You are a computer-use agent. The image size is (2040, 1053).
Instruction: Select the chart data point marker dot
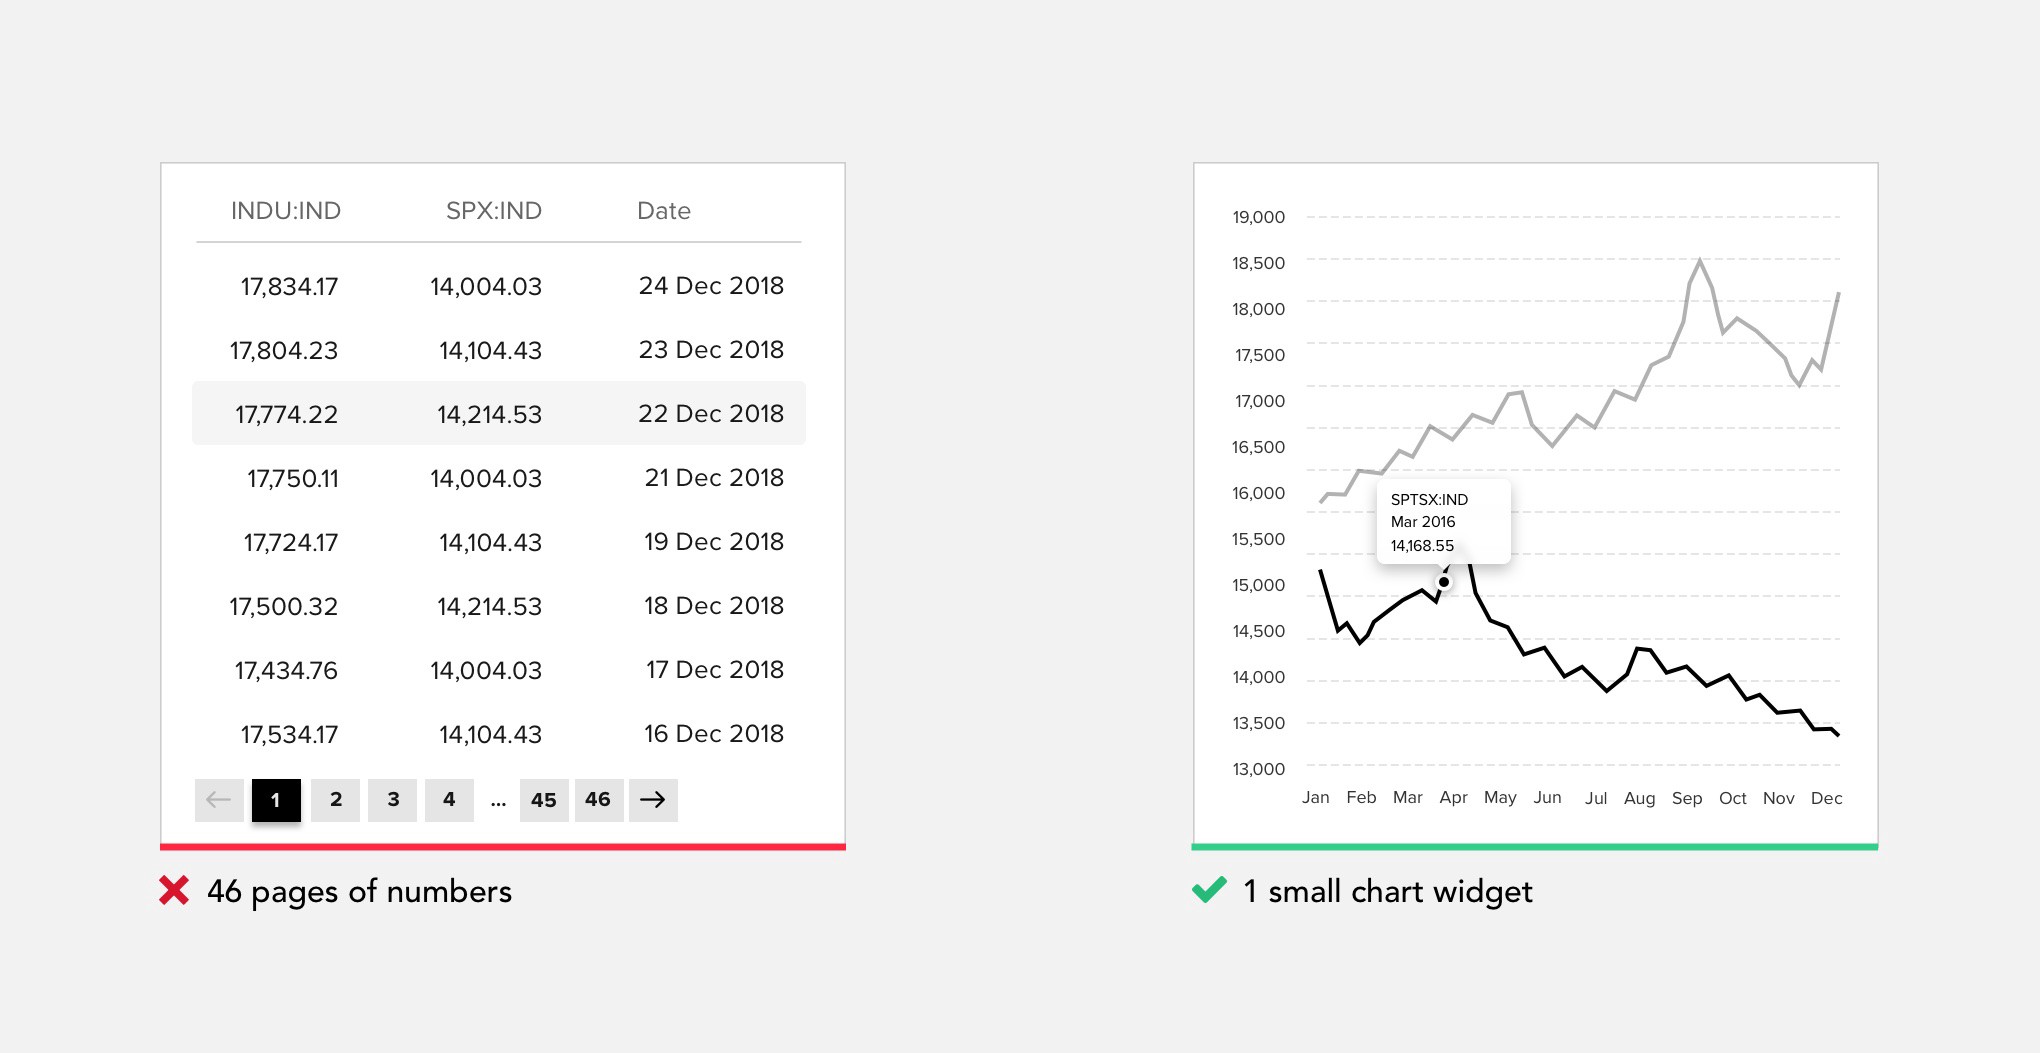tap(1444, 582)
